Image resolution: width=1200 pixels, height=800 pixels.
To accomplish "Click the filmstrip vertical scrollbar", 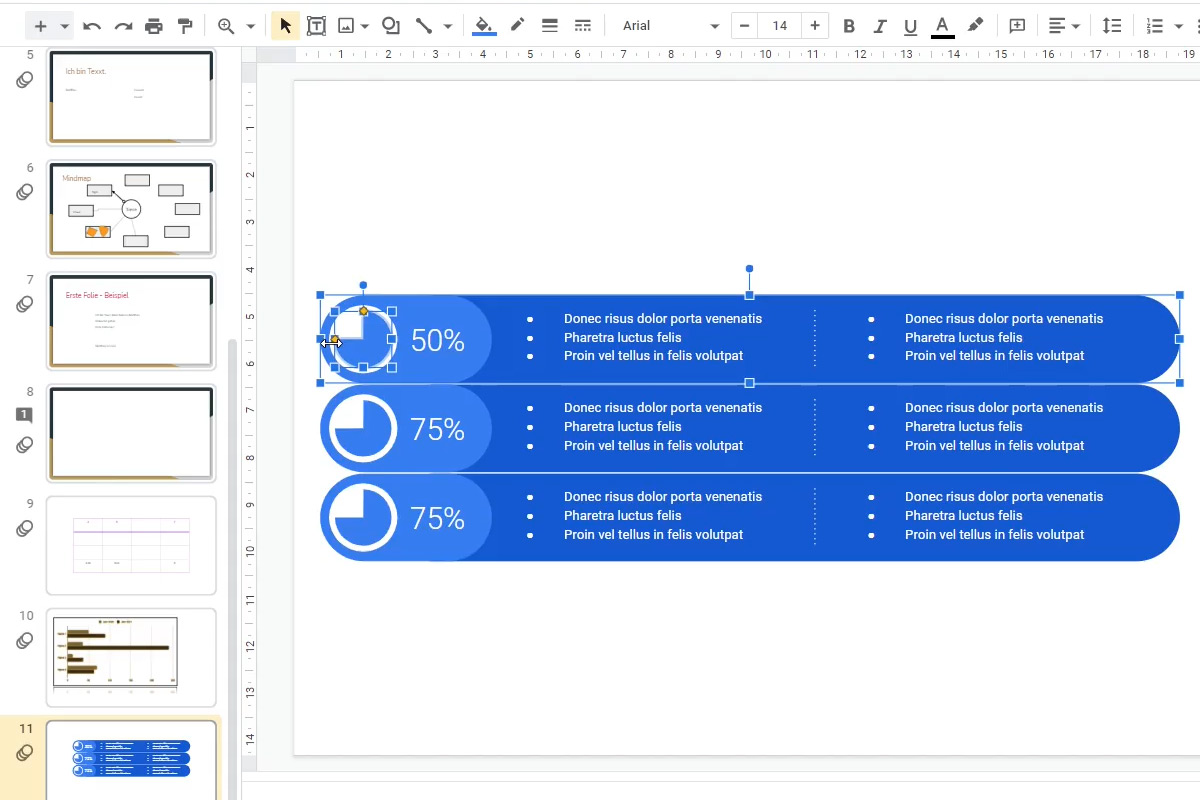I will [234, 568].
